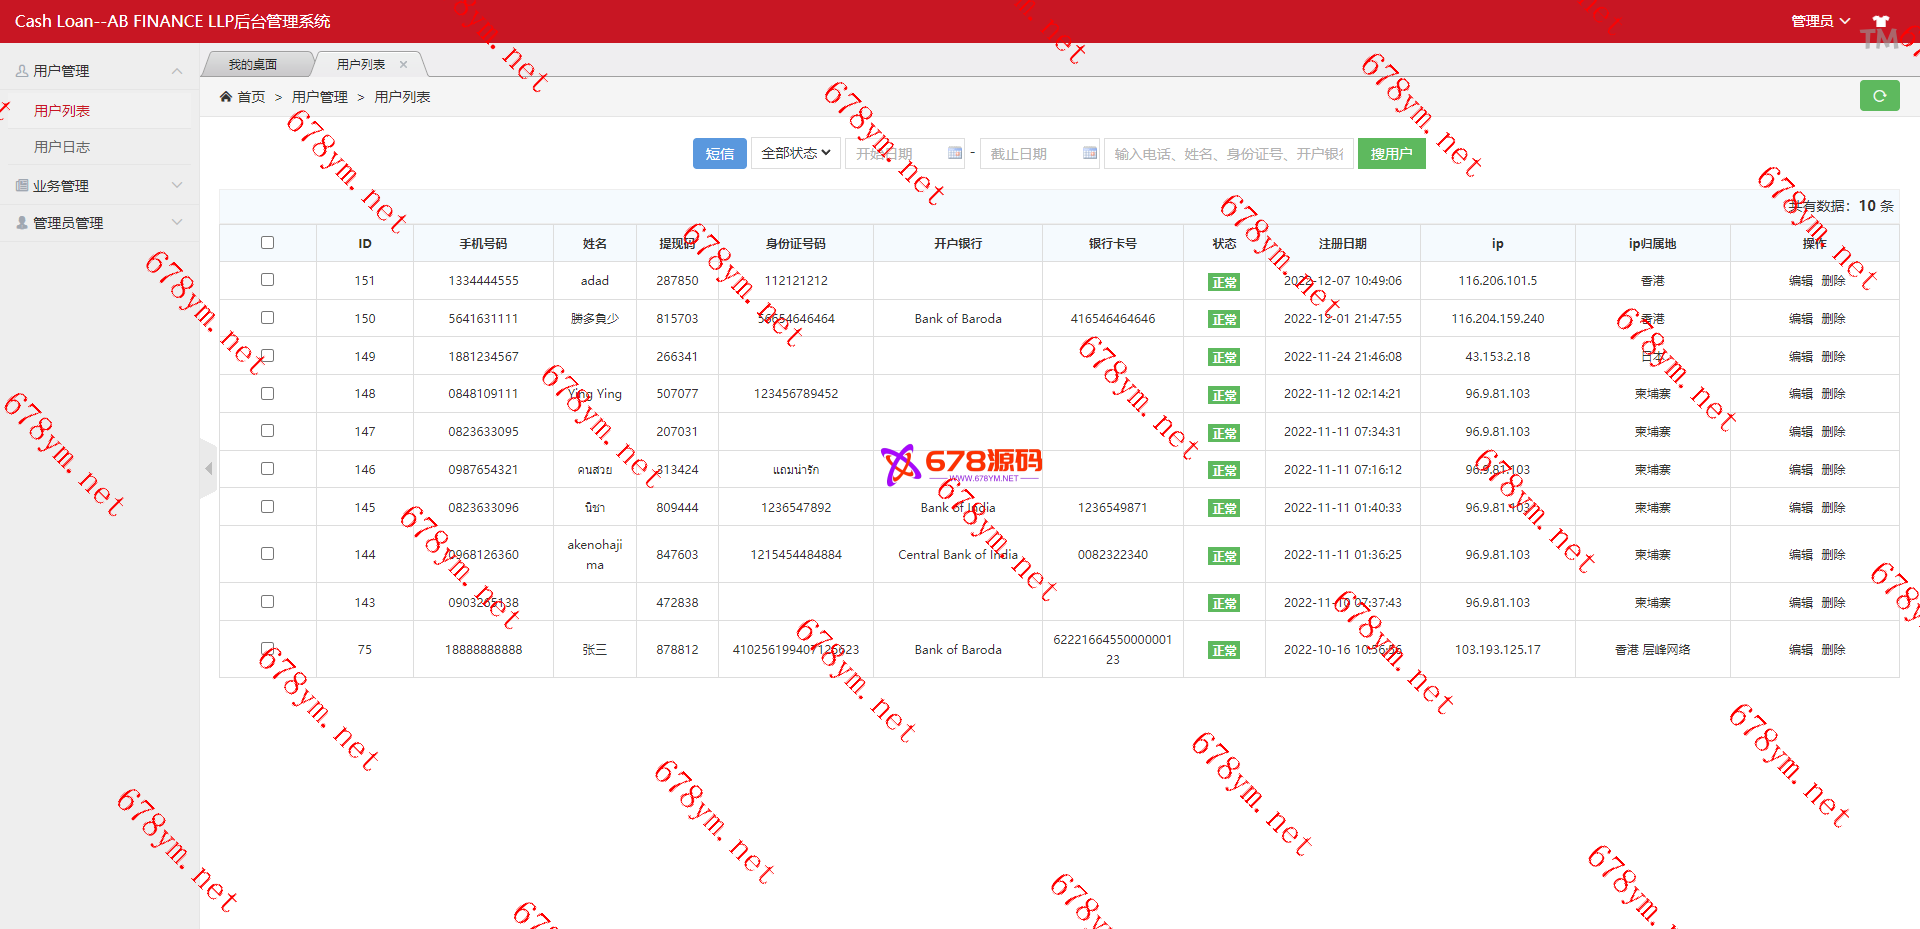Expand the 业务管理 sidebar menu

98,186
